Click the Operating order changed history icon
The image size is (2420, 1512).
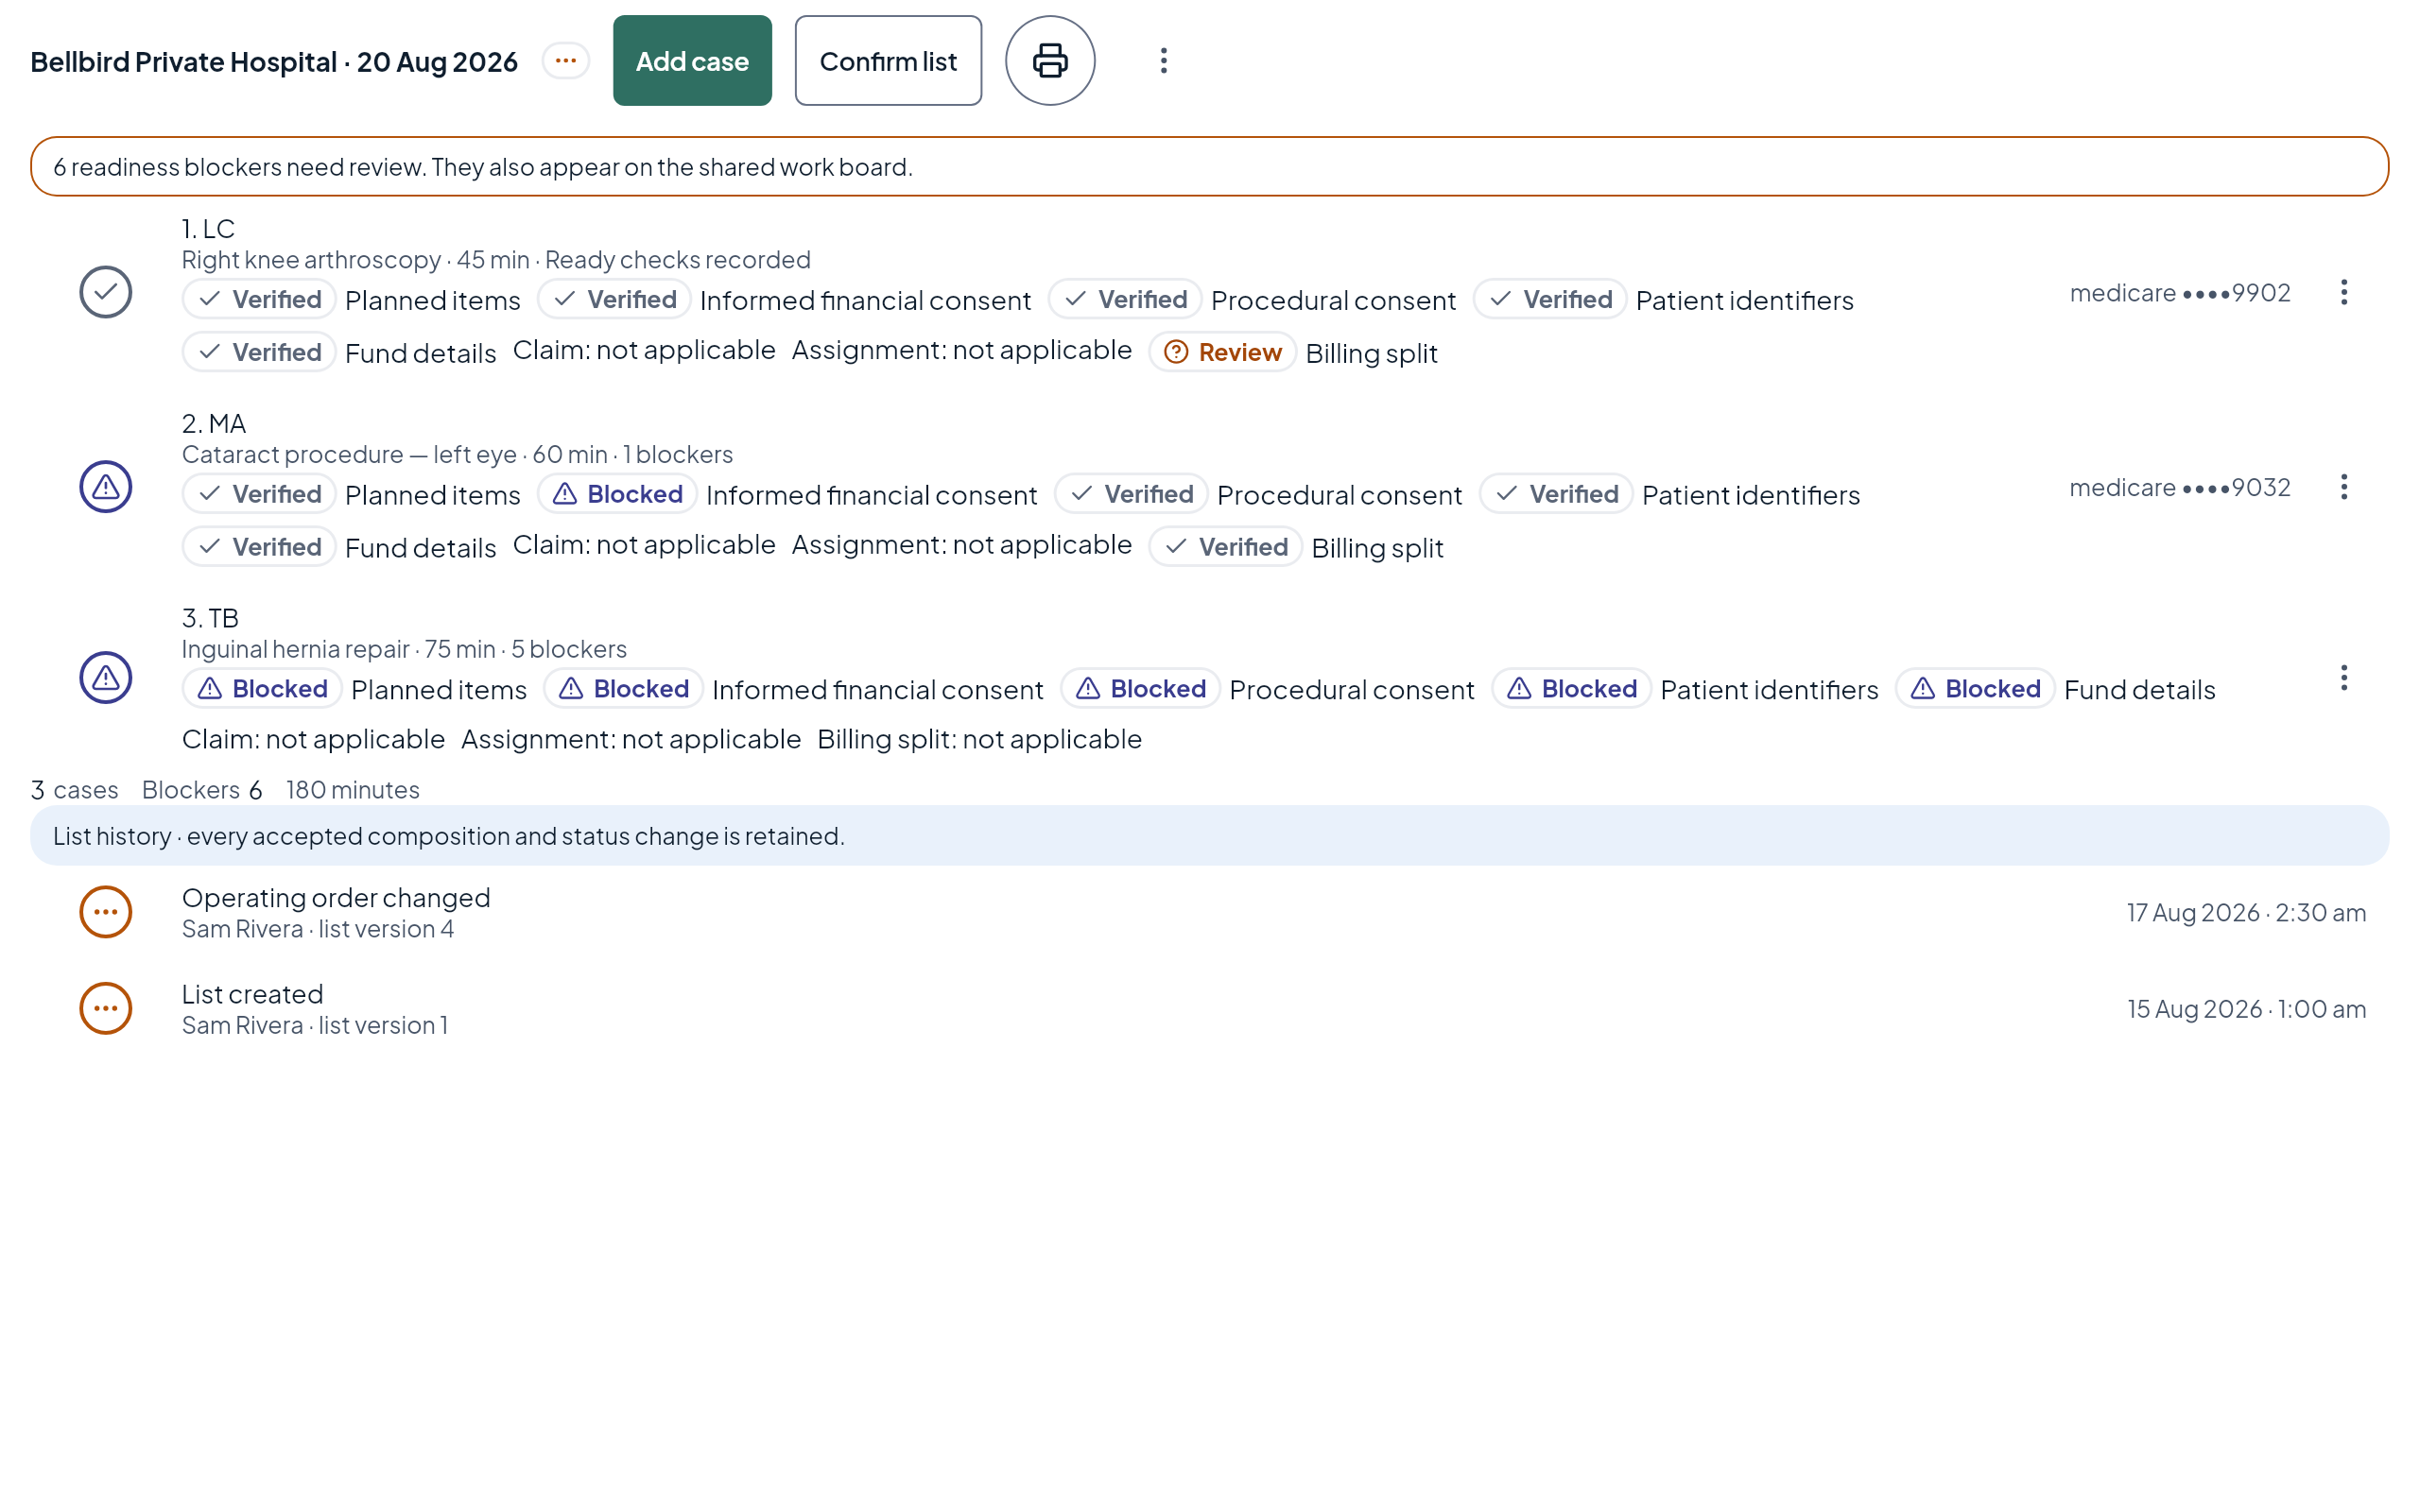tap(105, 912)
